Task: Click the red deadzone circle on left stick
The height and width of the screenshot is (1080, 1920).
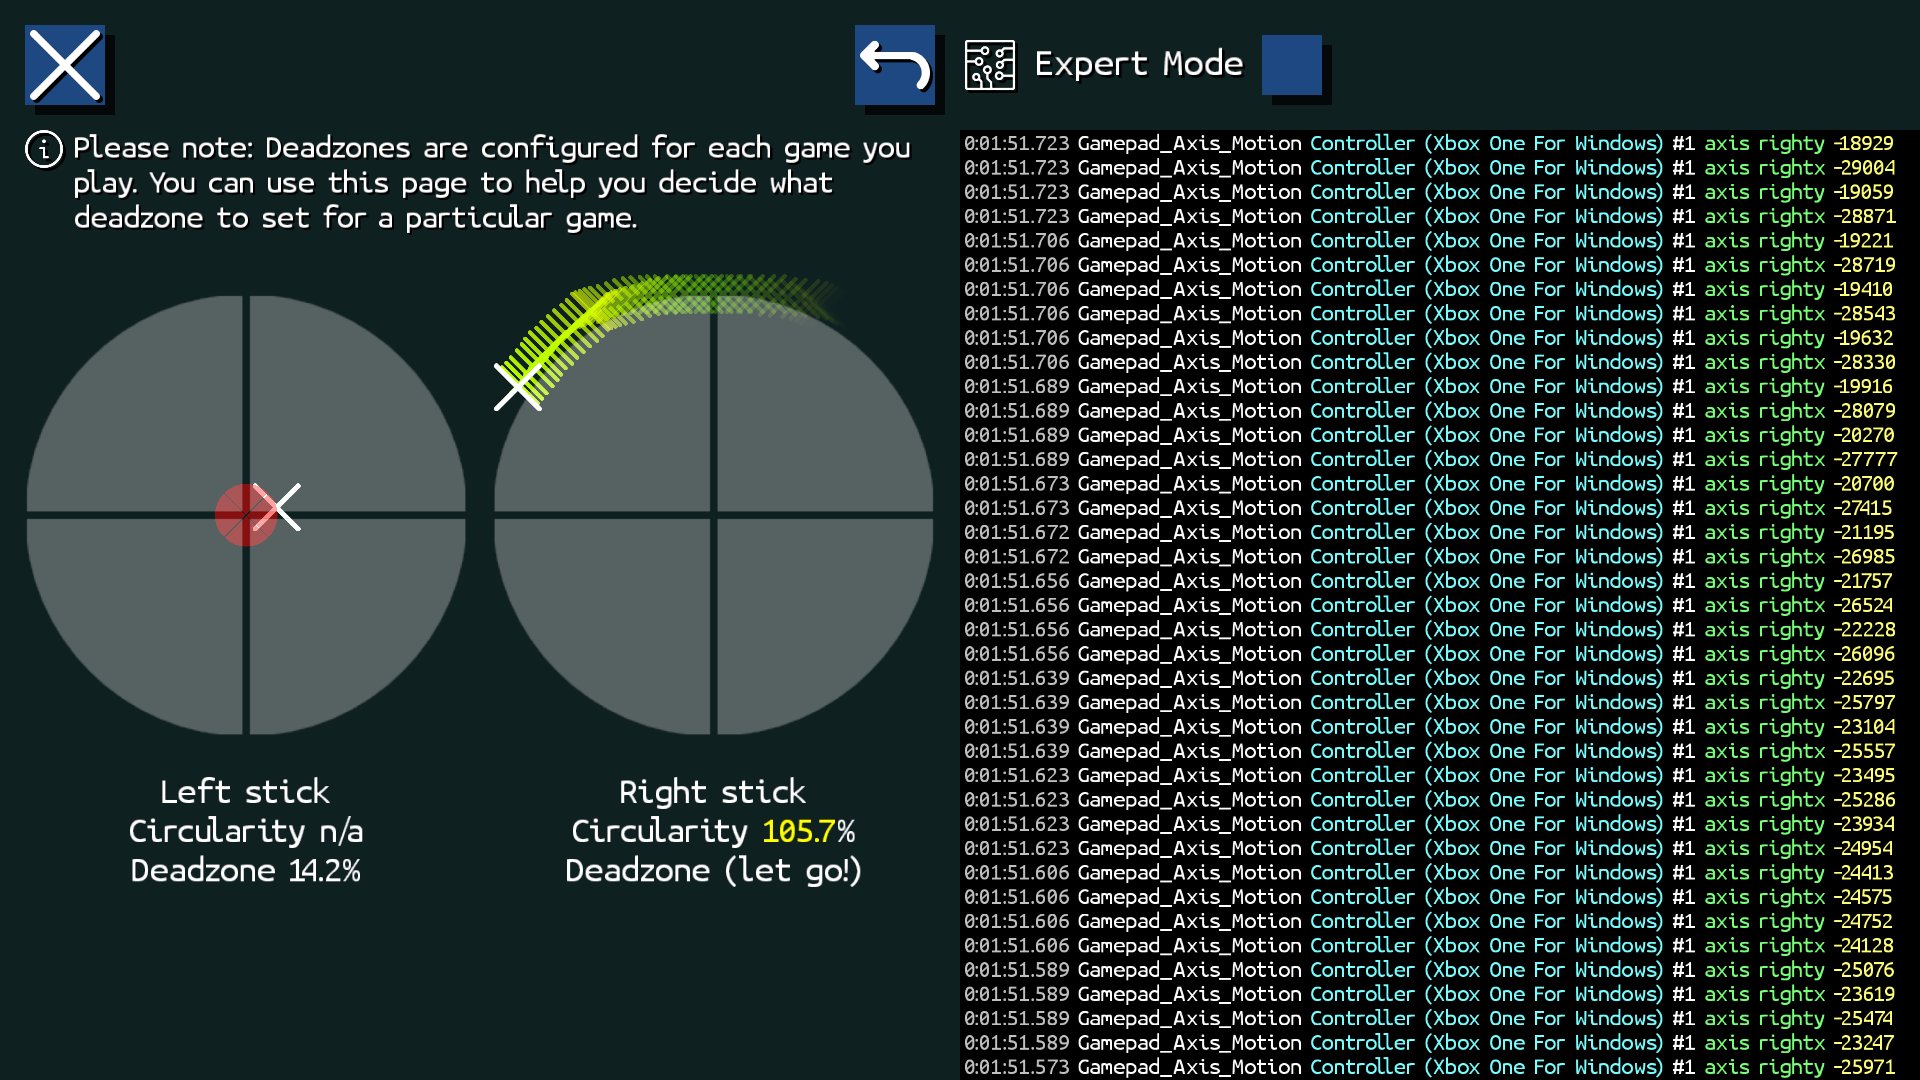Action: [238, 517]
